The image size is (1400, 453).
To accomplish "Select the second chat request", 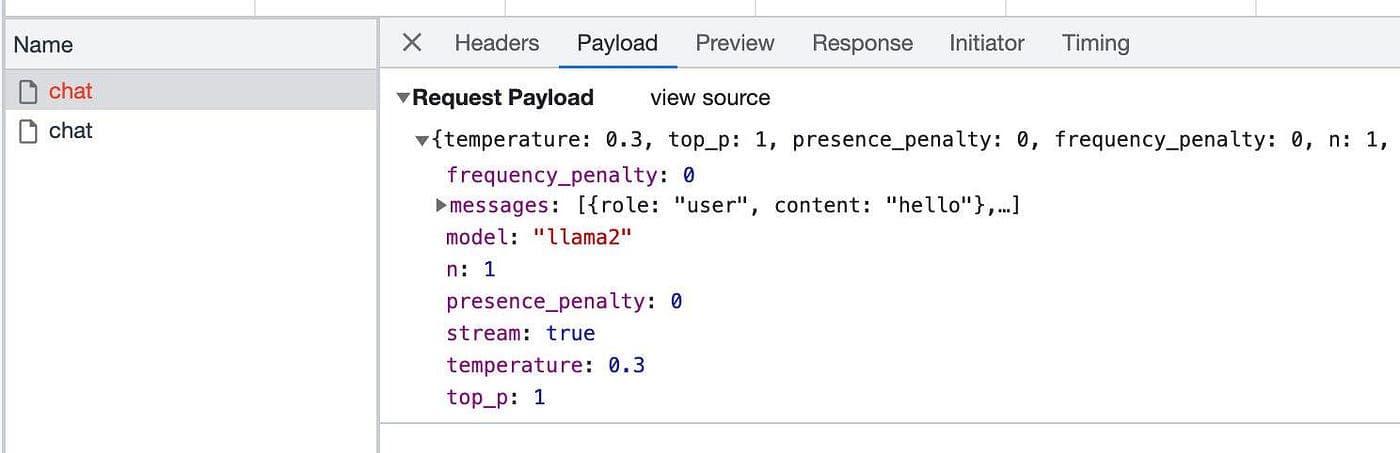I will [70, 131].
